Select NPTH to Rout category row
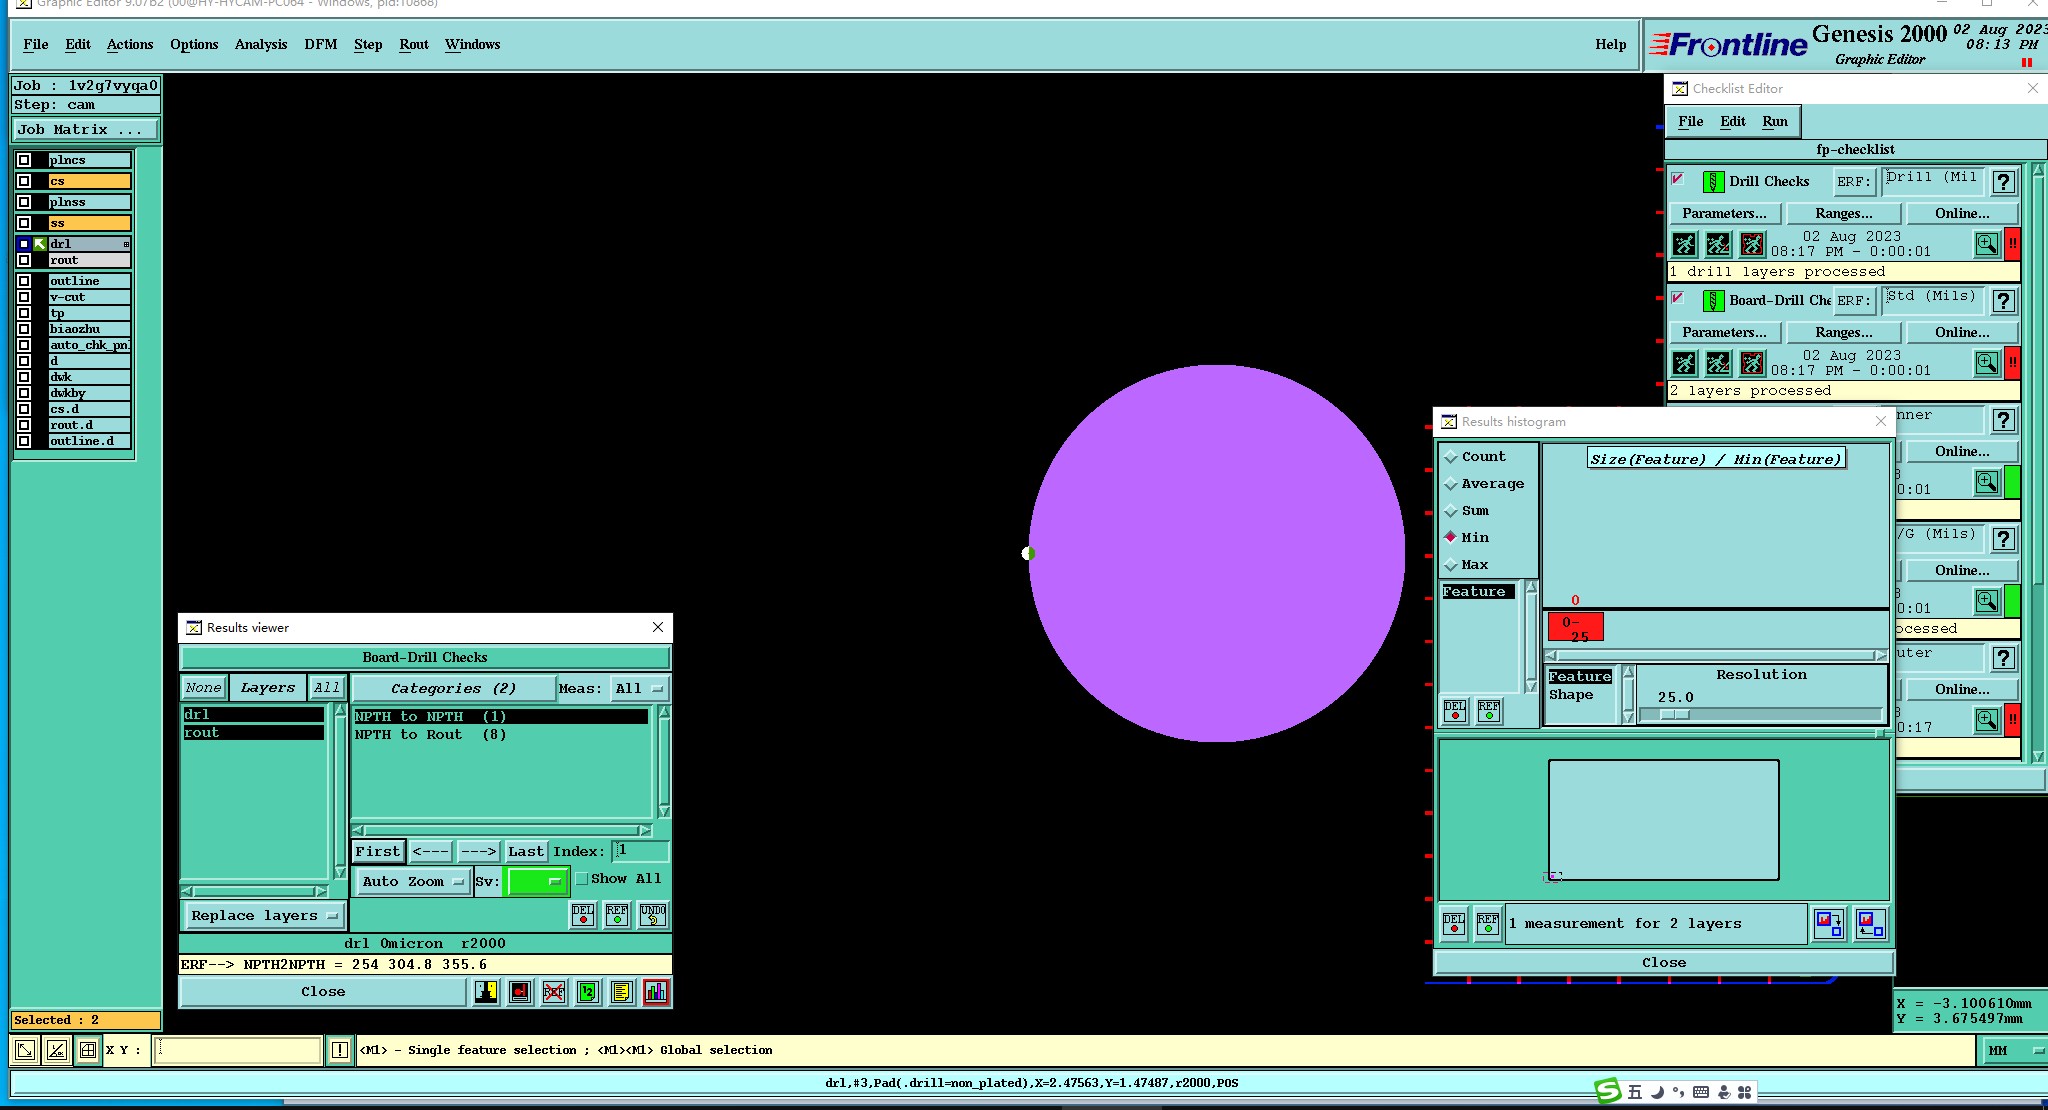 click(430, 734)
